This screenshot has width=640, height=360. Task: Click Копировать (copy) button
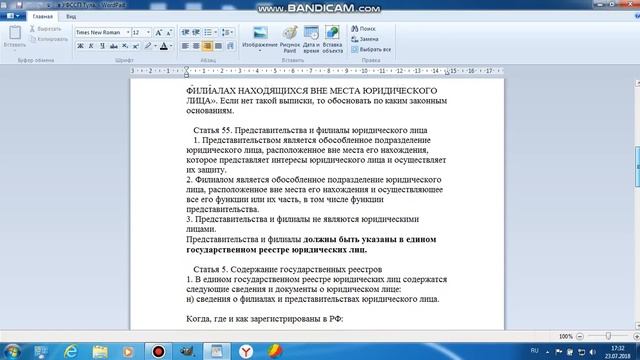(x=49, y=39)
